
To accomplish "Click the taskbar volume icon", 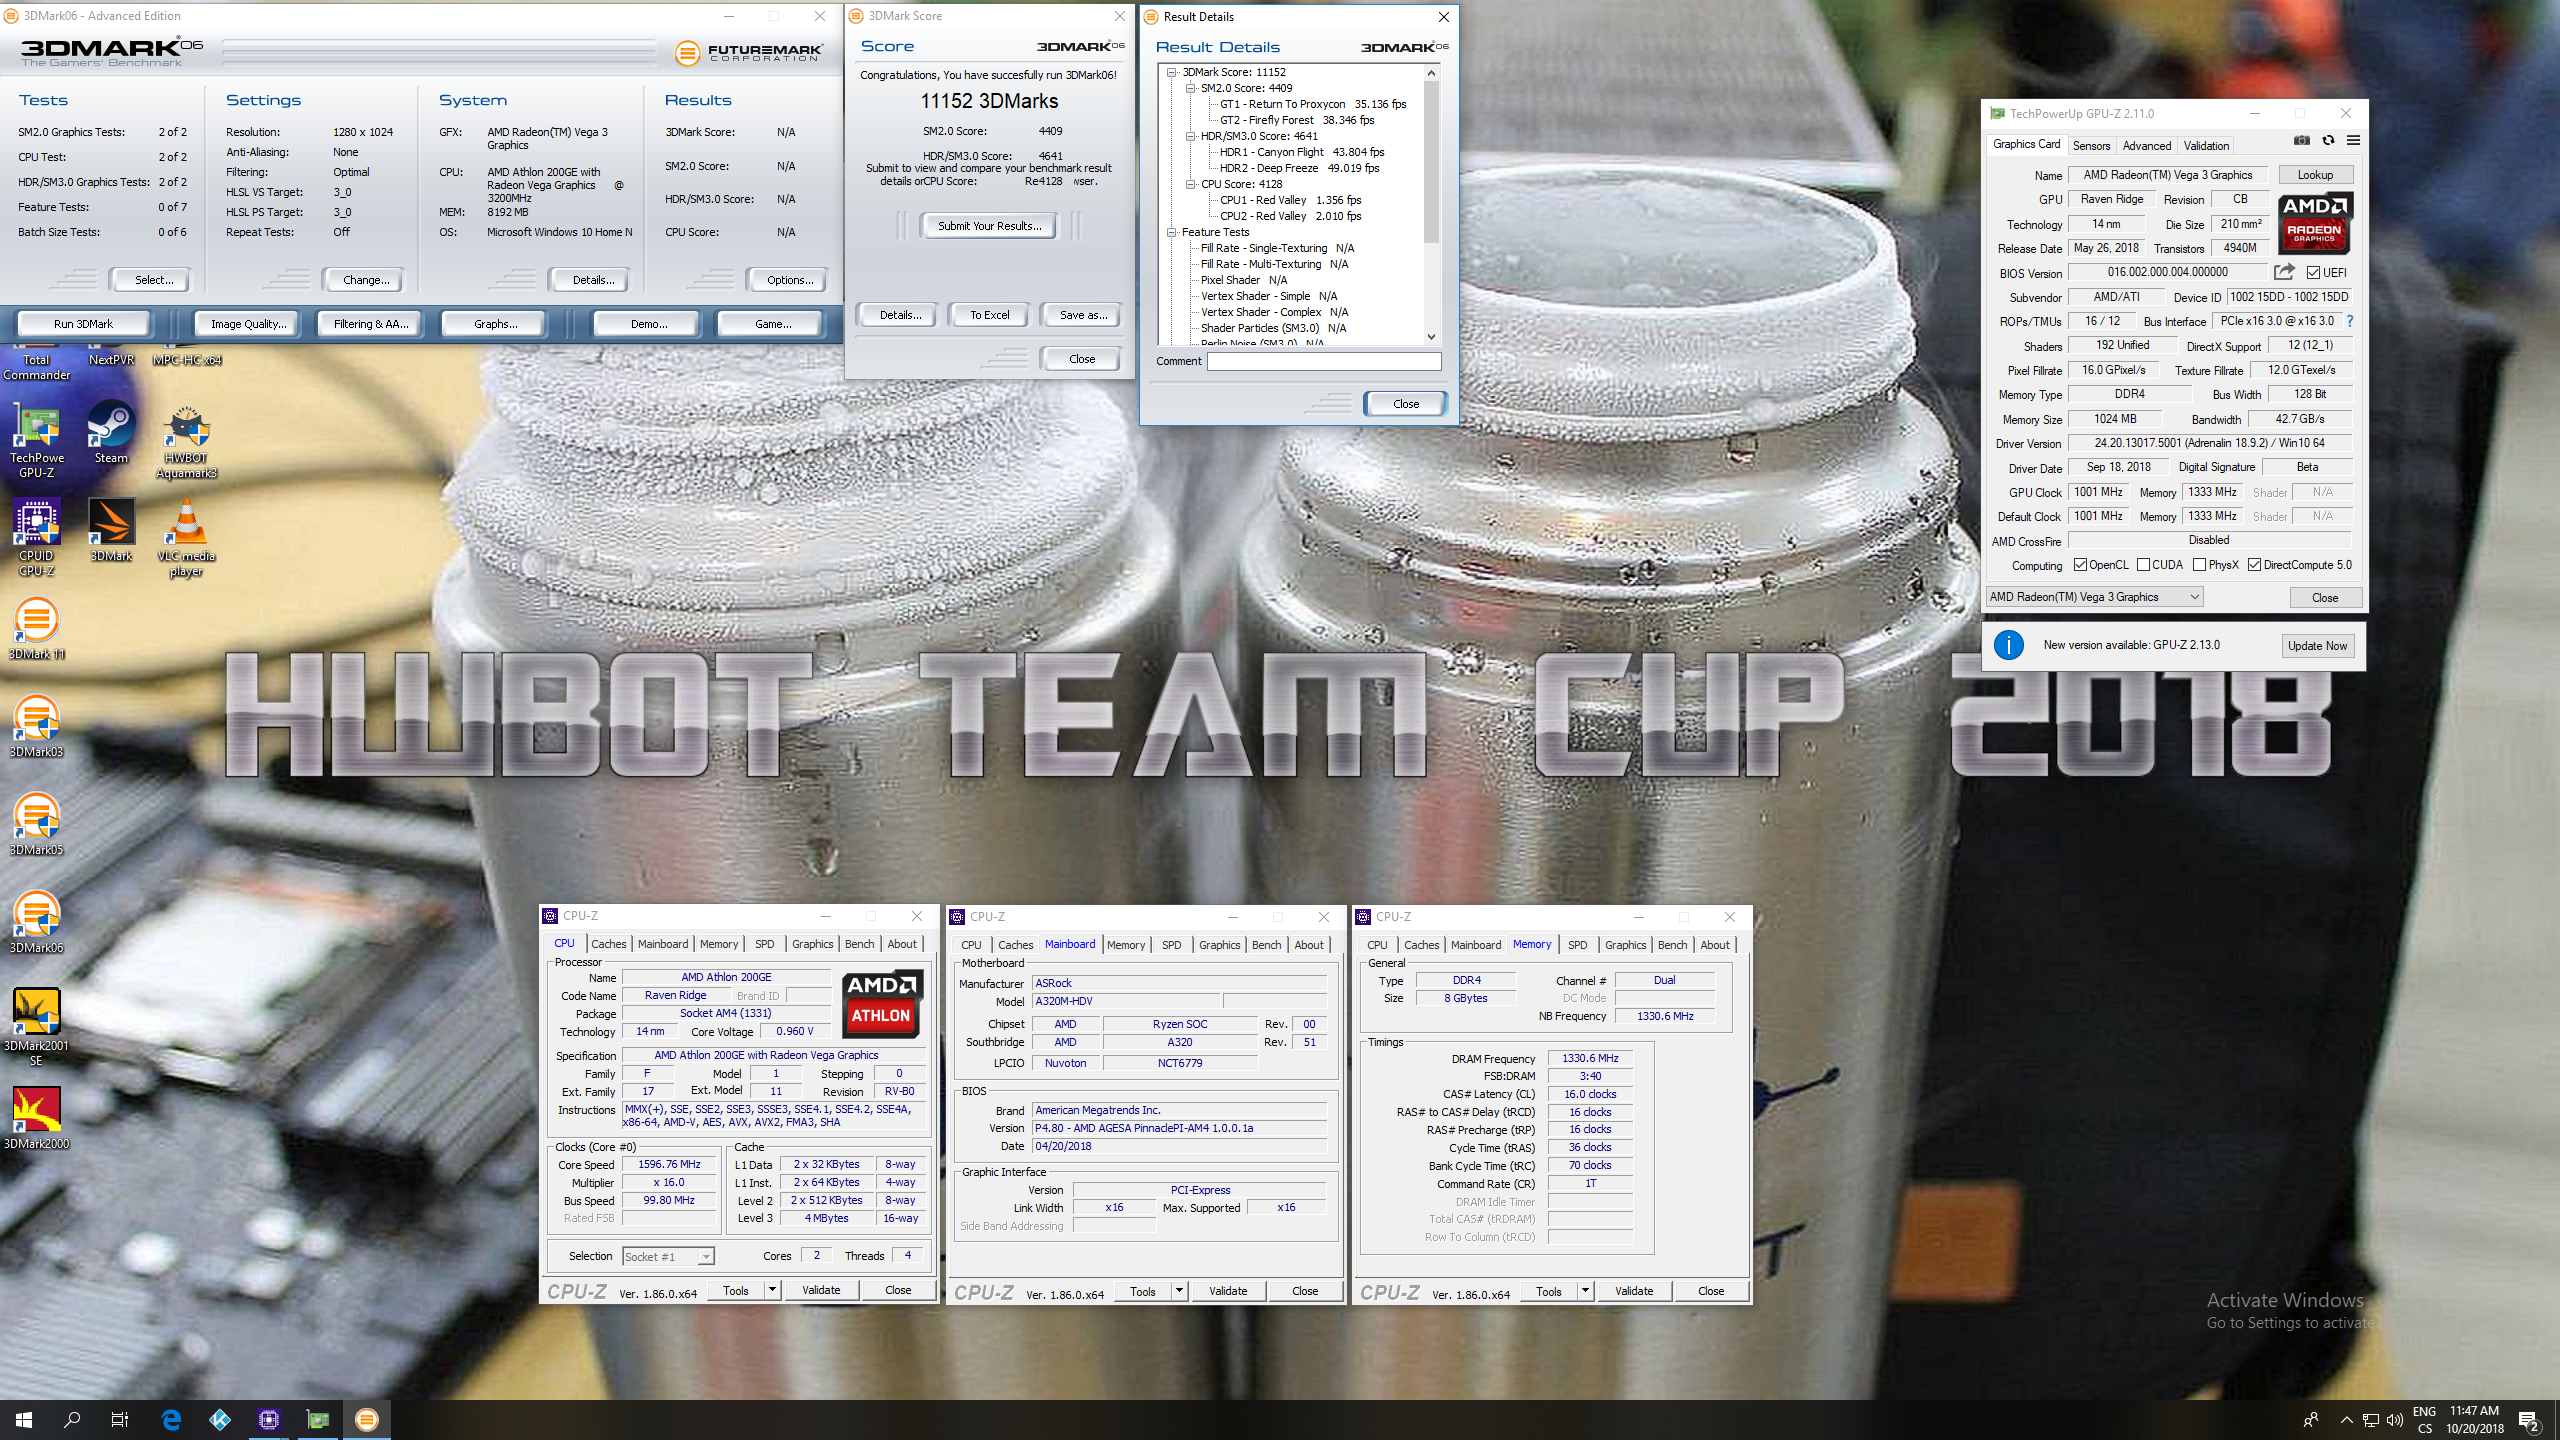I will [x=2394, y=1420].
